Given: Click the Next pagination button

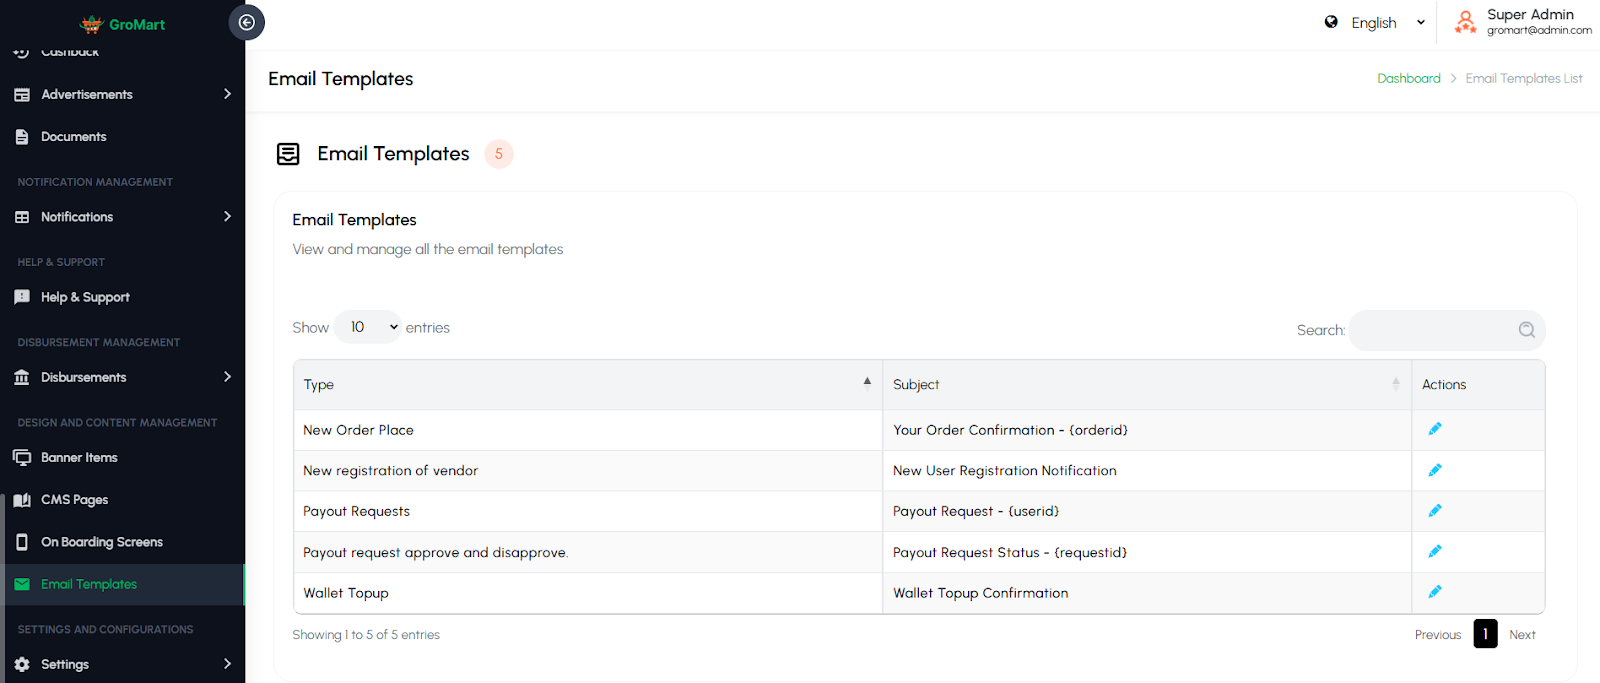Looking at the screenshot, I should (x=1522, y=635).
